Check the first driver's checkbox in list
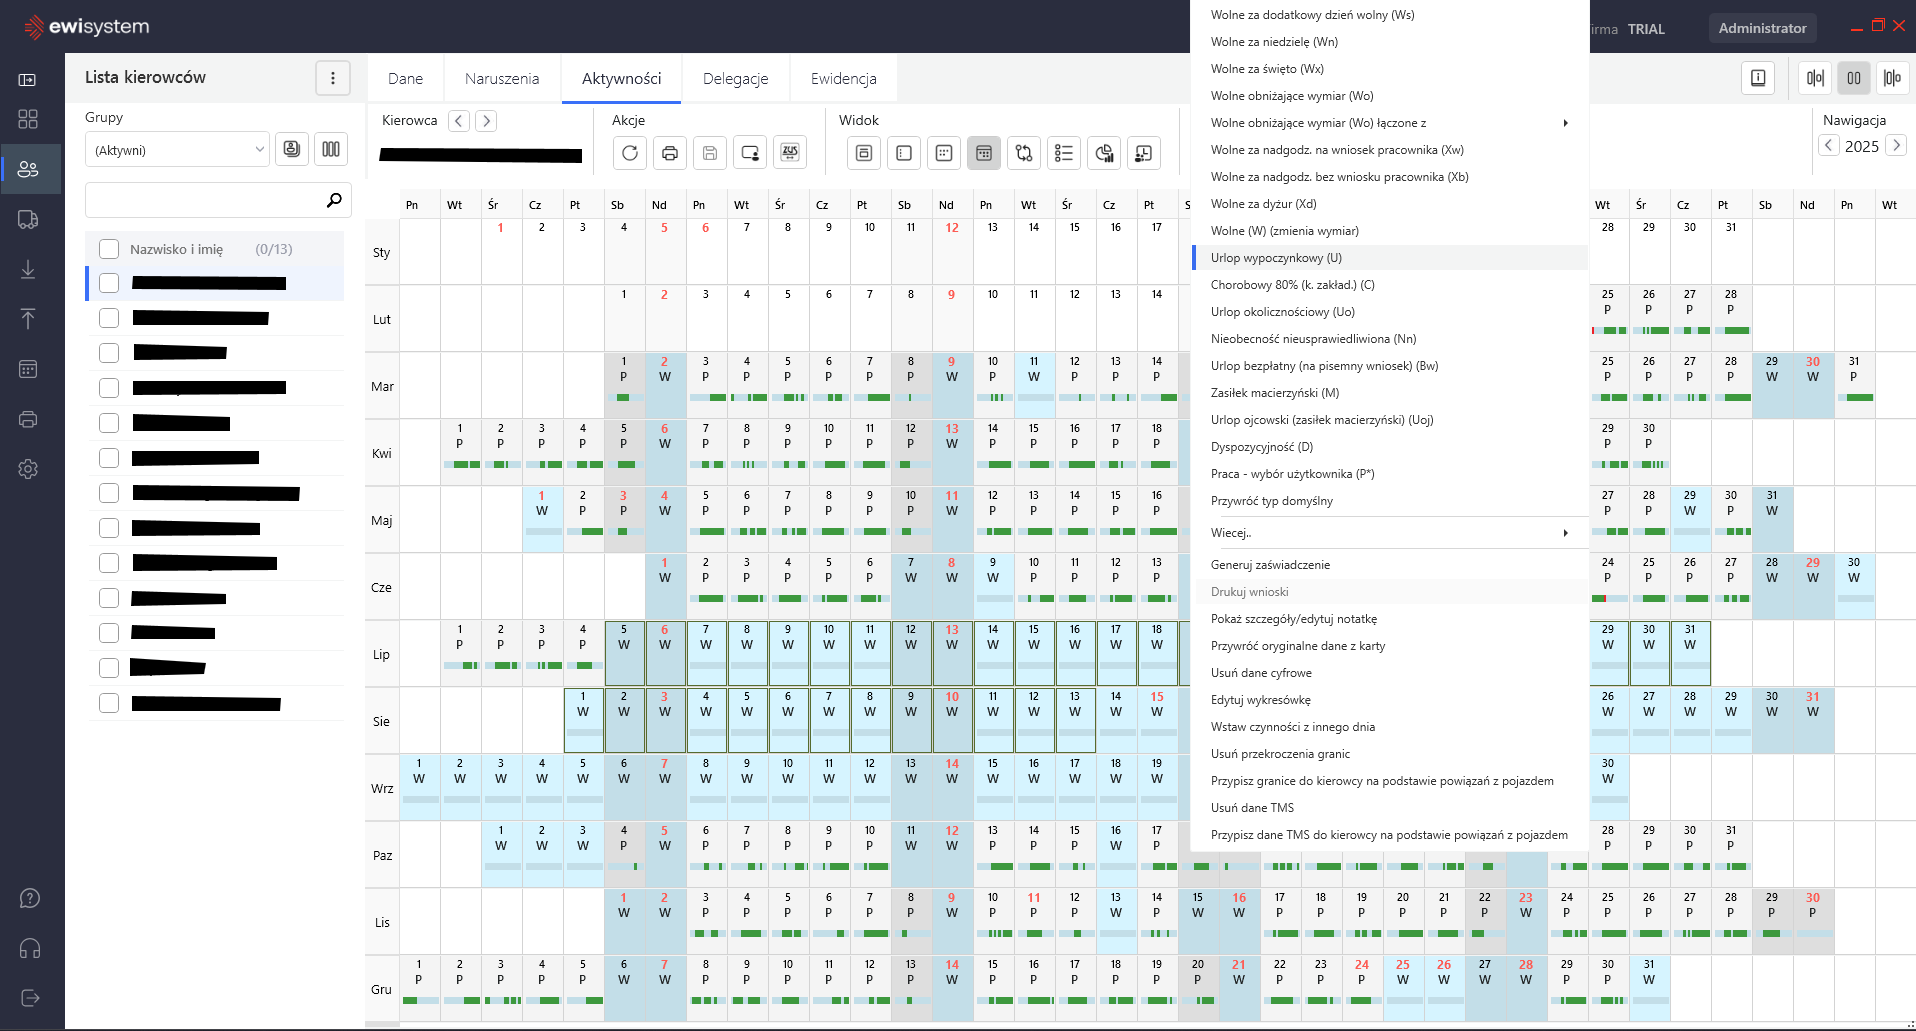Viewport: 1916px width, 1031px height. click(109, 283)
